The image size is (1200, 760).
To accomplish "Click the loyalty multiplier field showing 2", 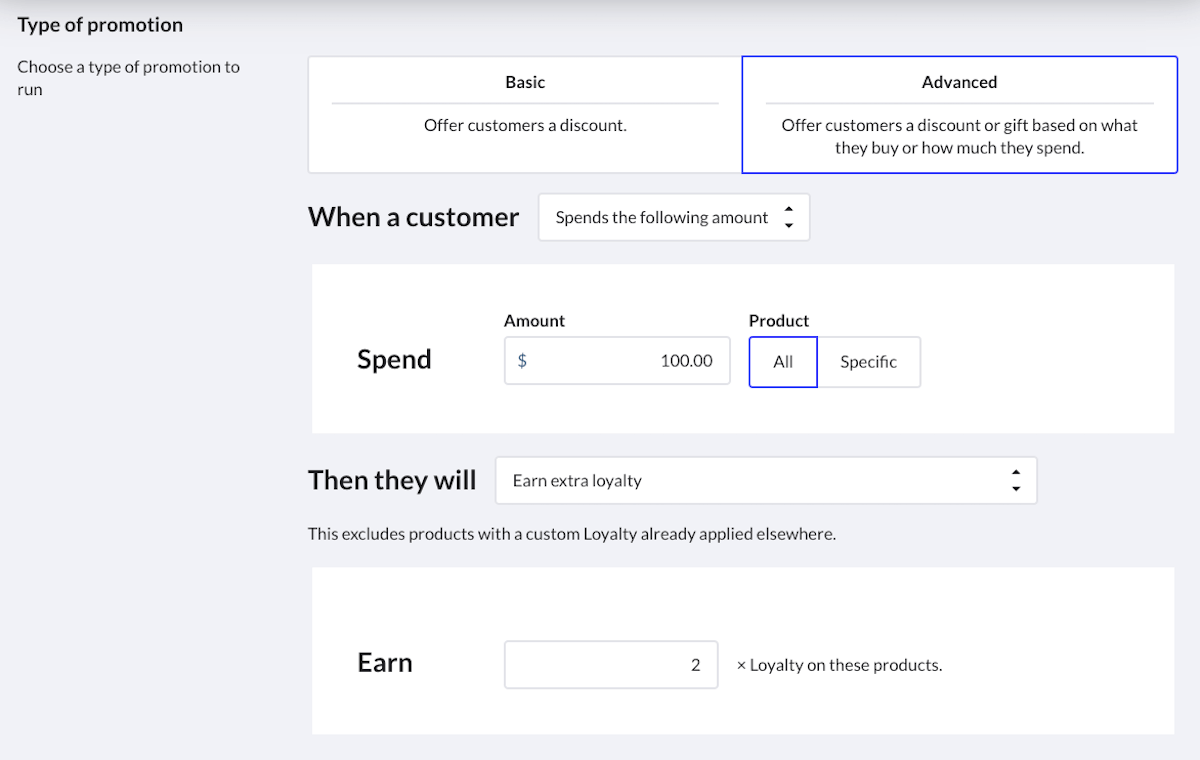I will click(x=611, y=665).
